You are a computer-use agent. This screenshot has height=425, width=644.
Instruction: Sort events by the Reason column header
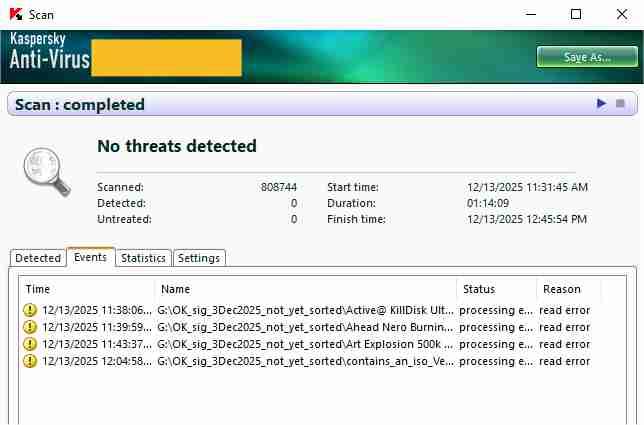tap(568, 289)
